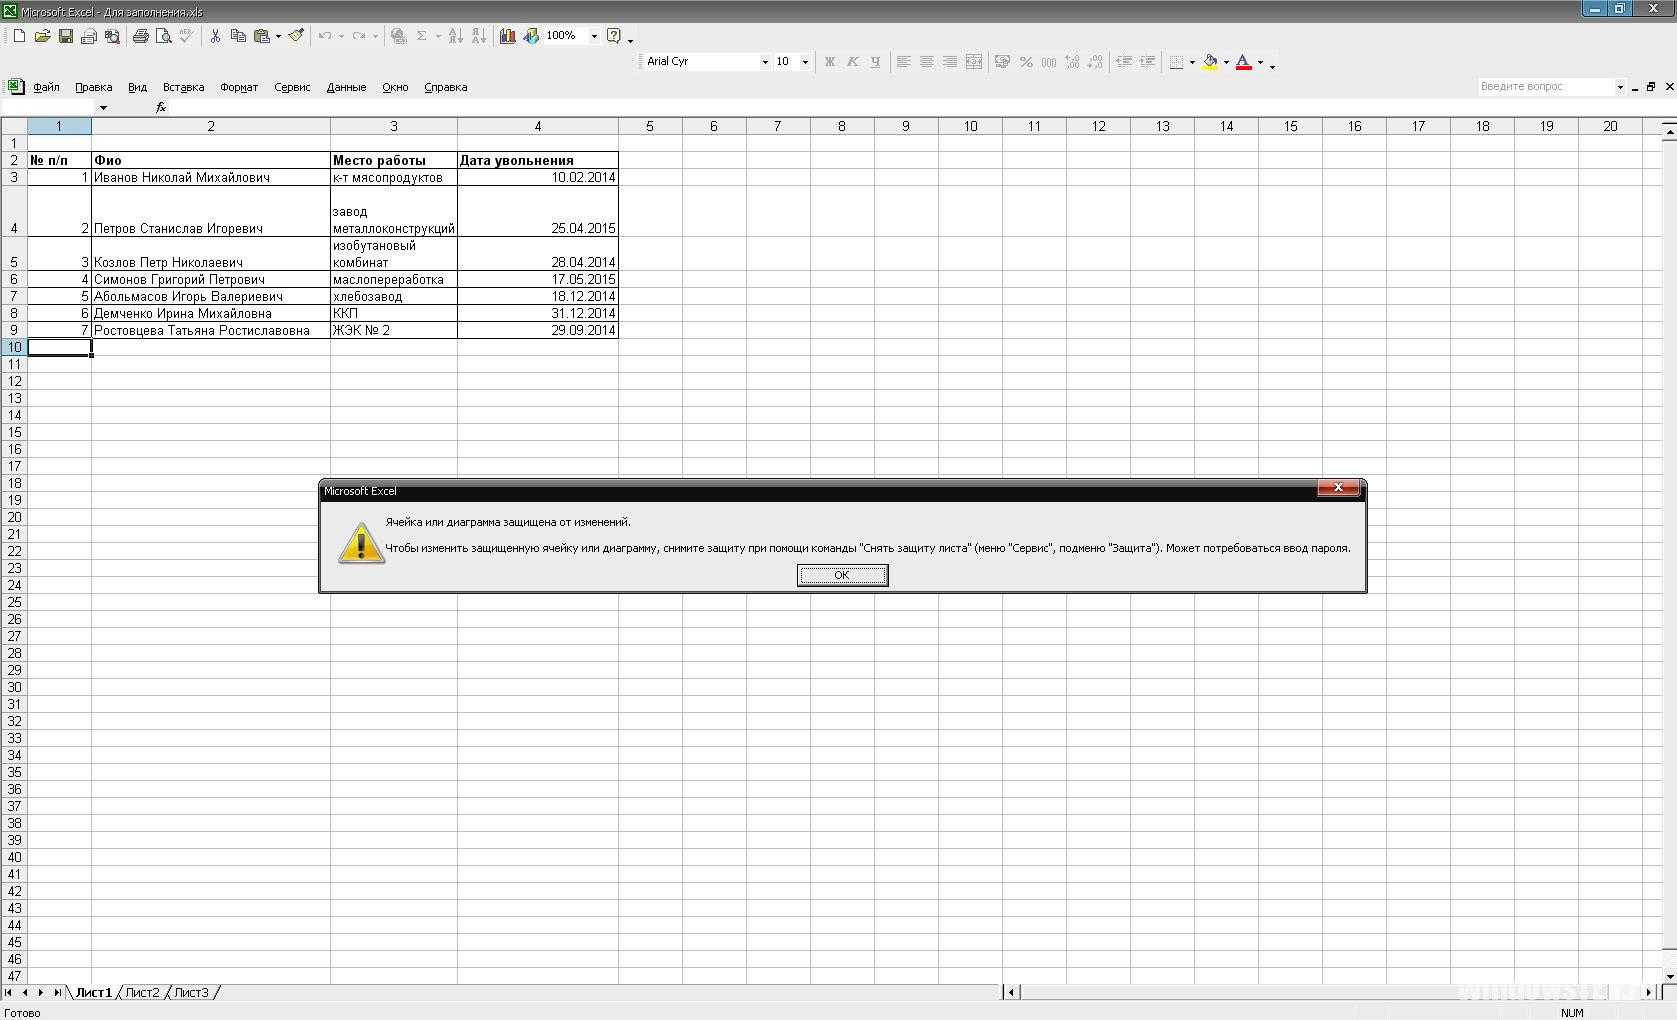Screen dimensions: 1677x1020
Task: Click the Merge and Center icon
Action: pyautogui.click(x=973, y=62)
